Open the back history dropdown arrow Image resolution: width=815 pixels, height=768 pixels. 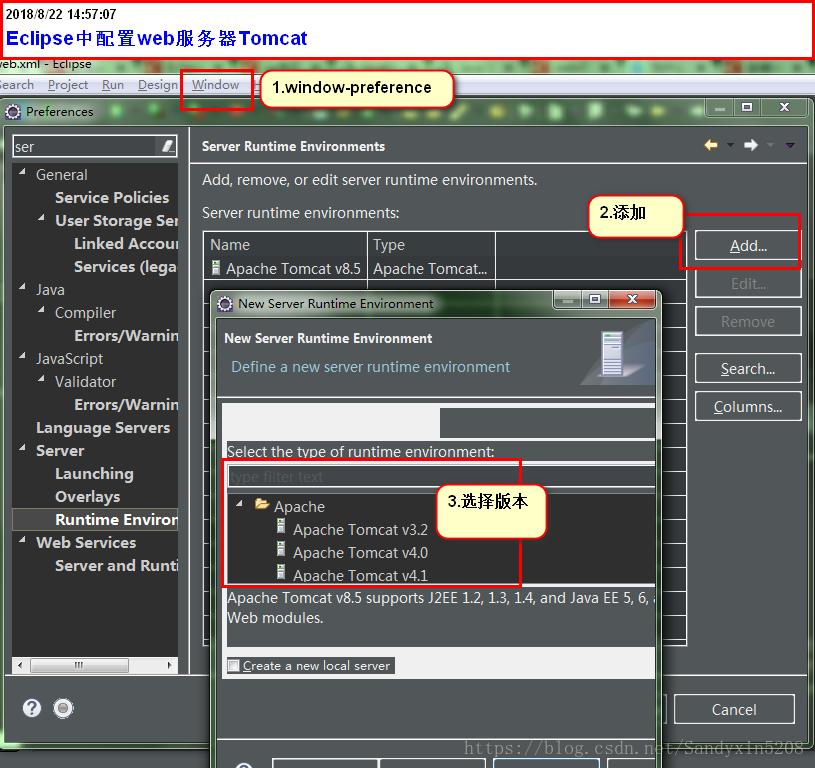730,145
